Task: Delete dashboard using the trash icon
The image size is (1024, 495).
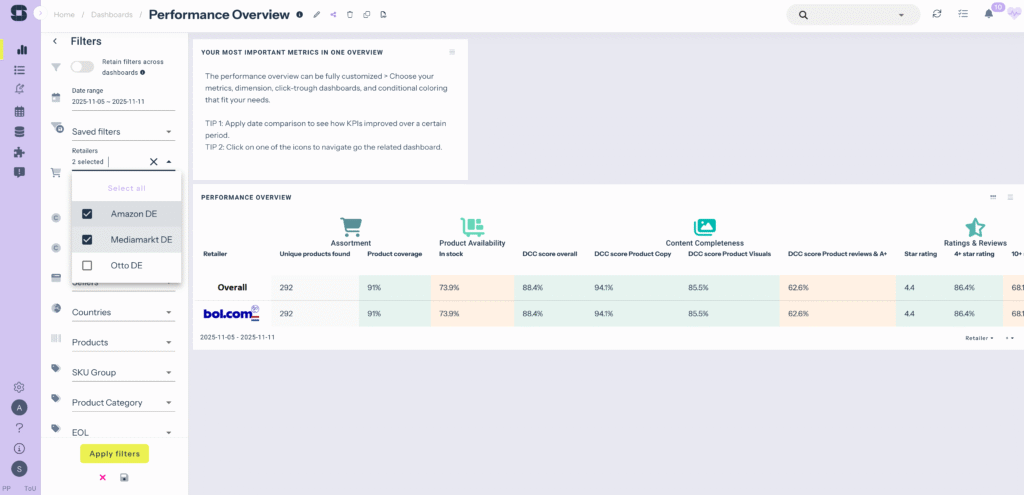Action: (349, 15)
